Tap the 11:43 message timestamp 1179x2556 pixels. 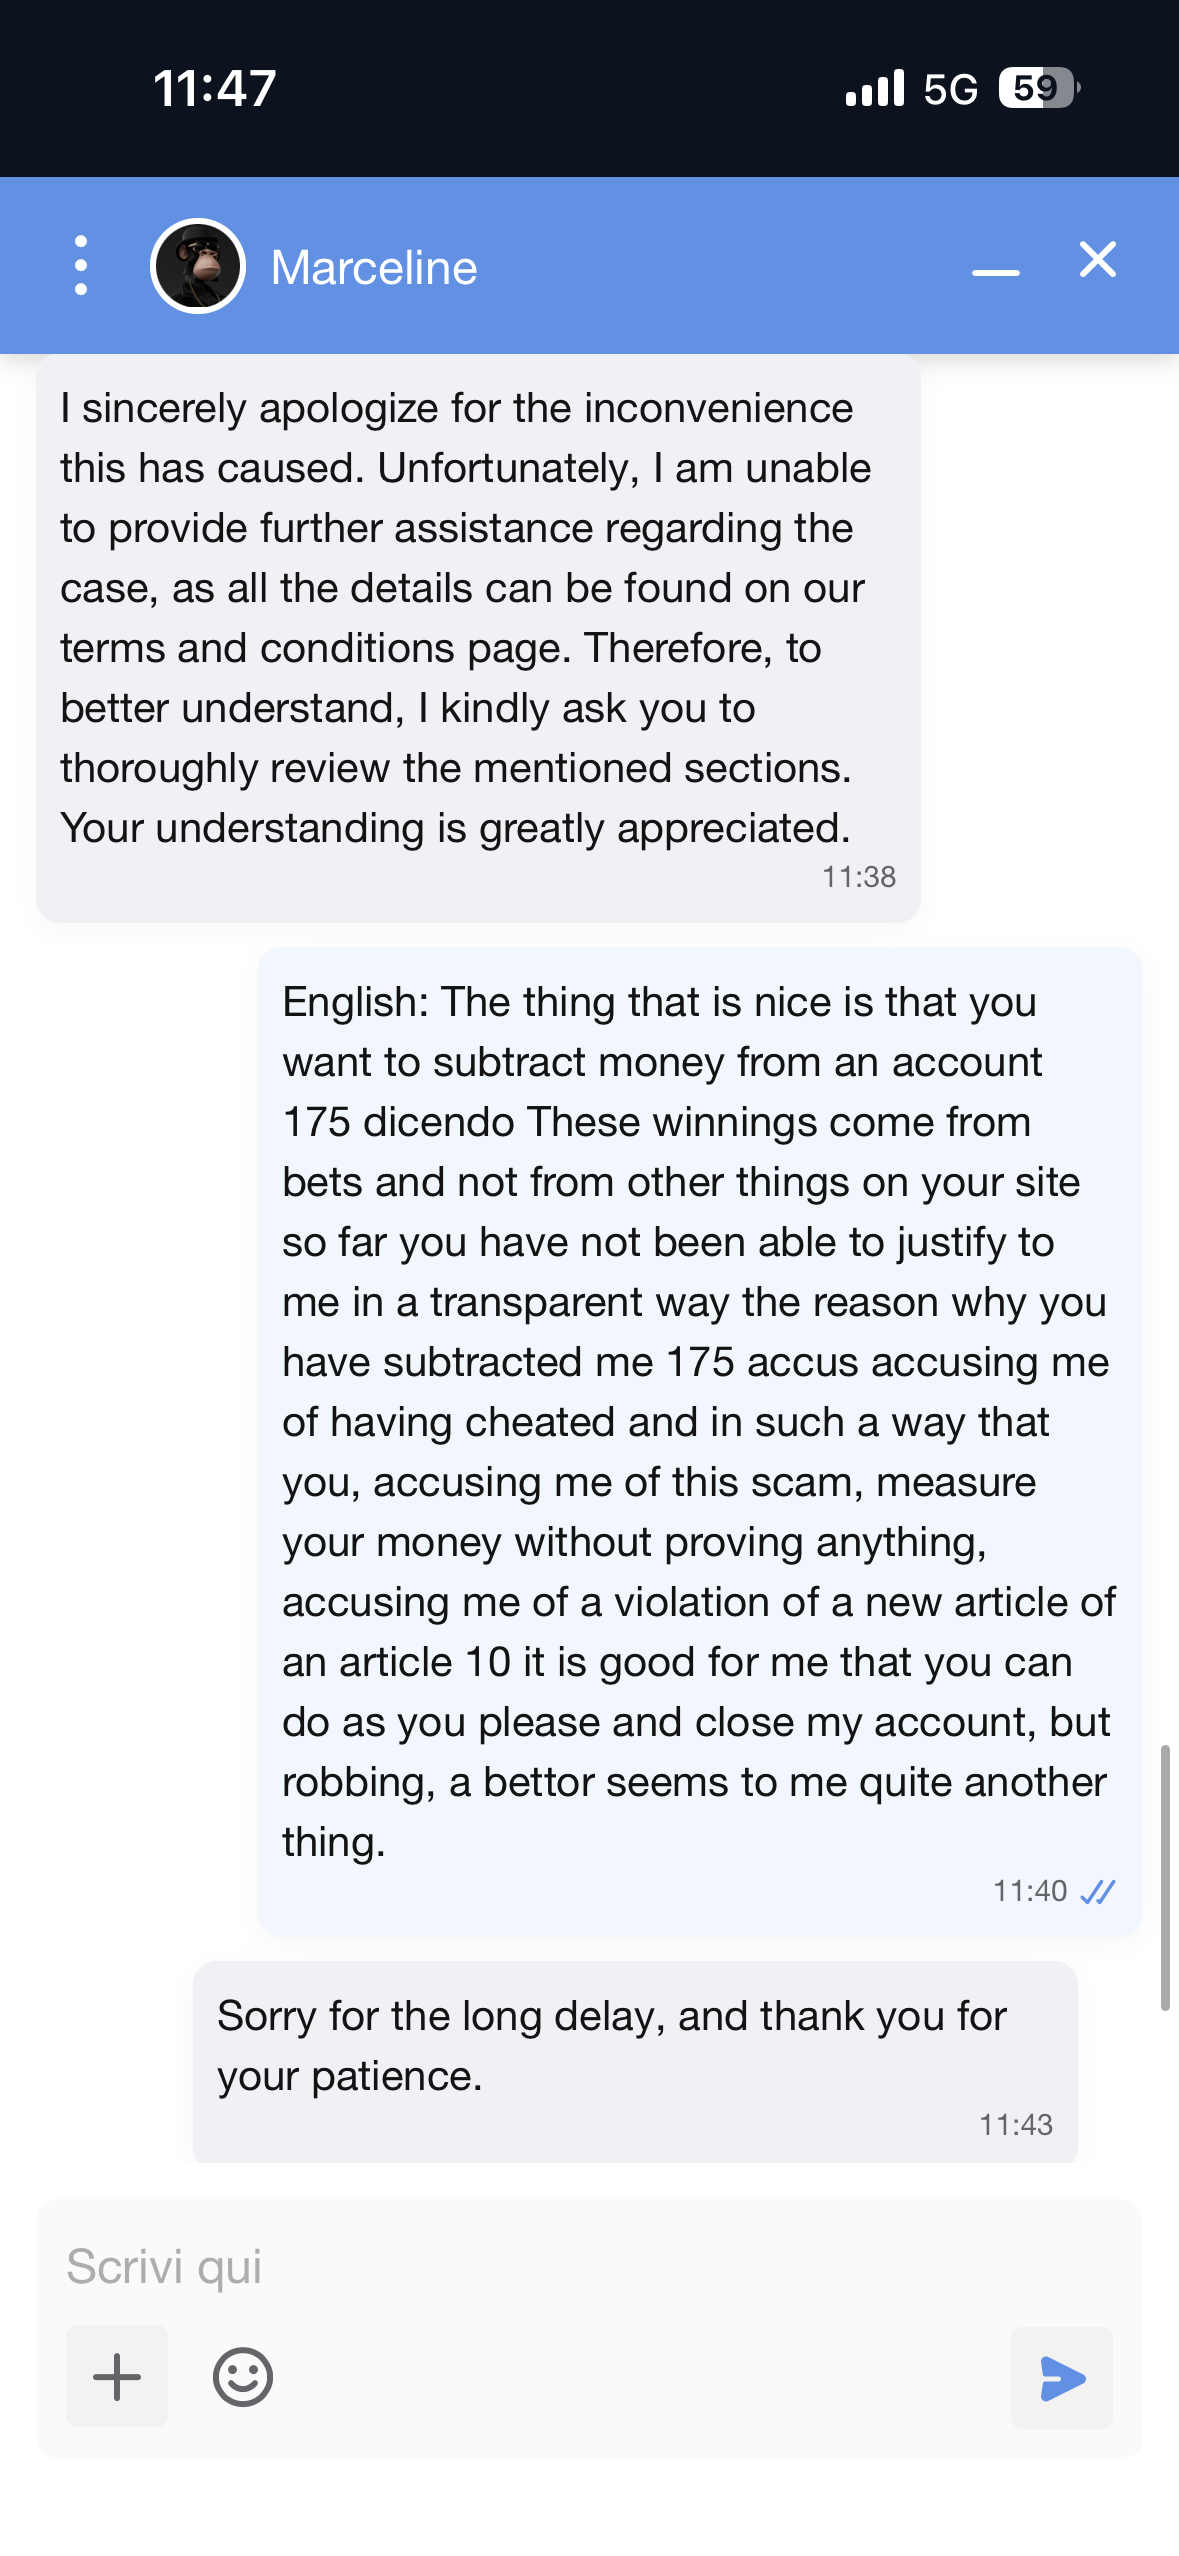[1015, 2124]
